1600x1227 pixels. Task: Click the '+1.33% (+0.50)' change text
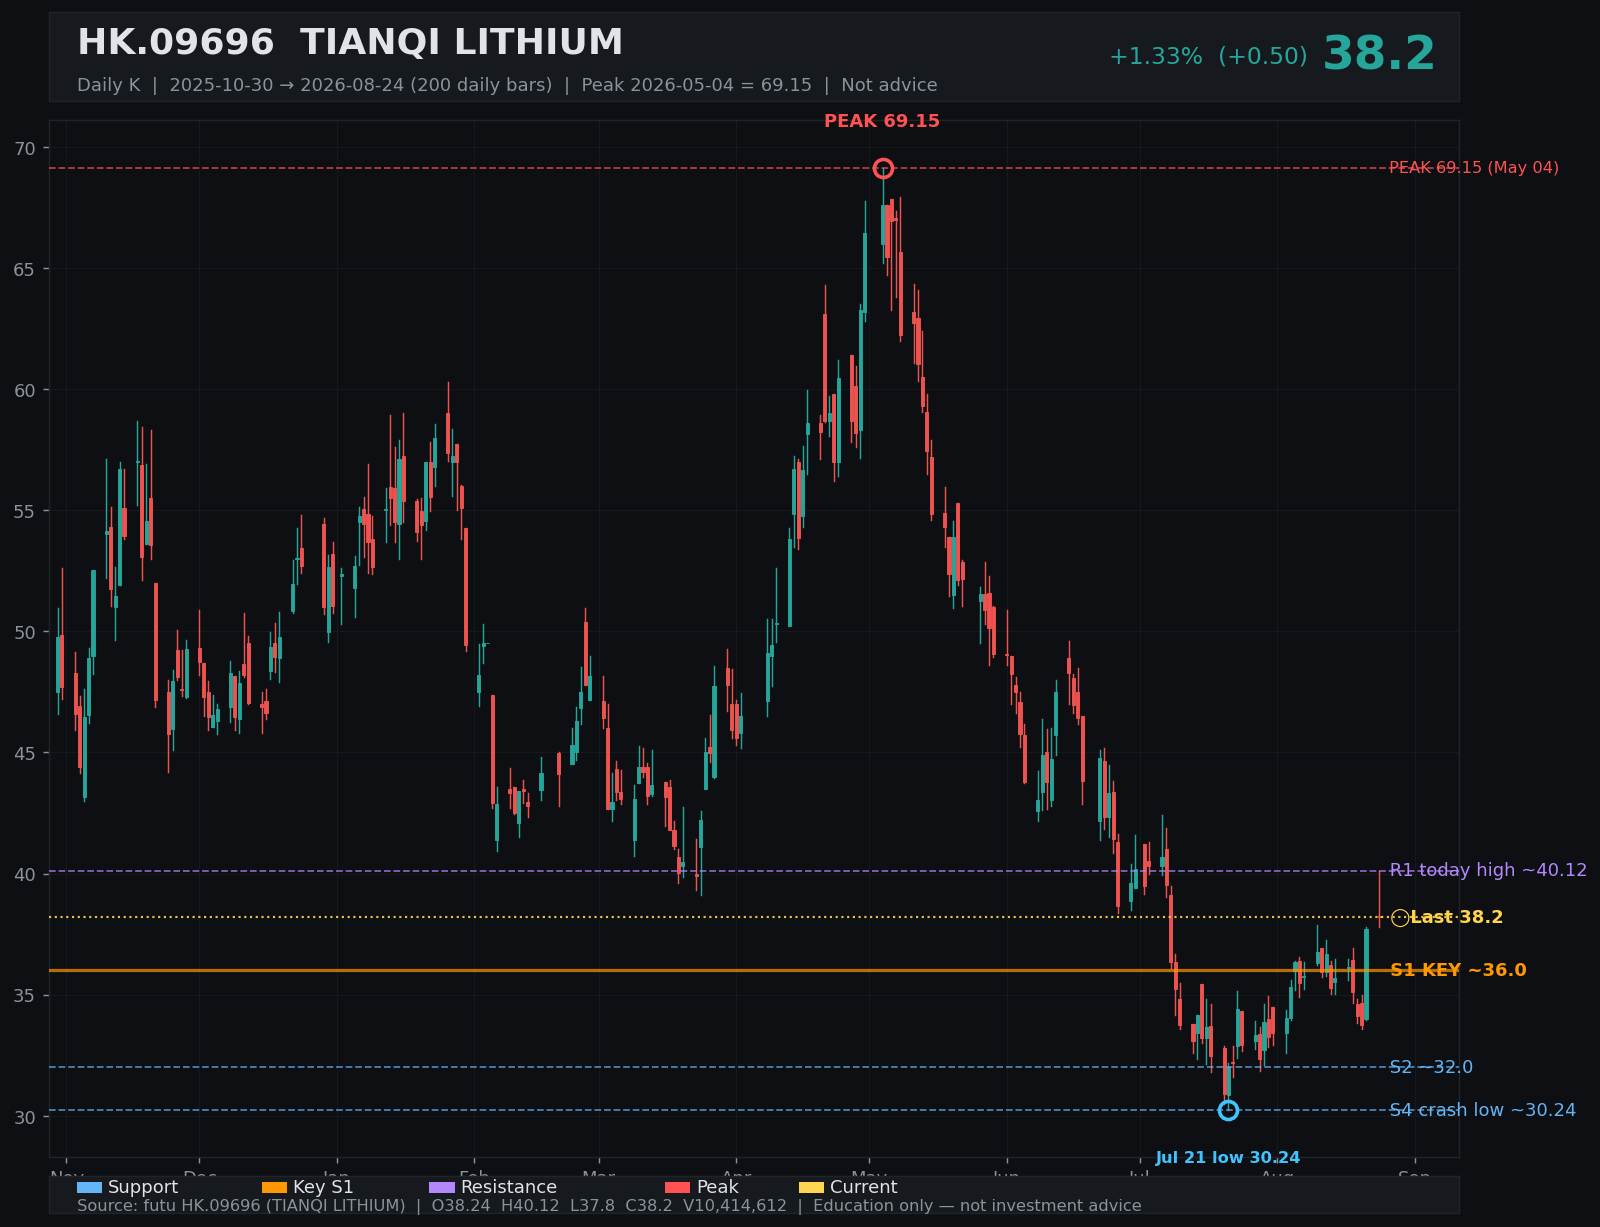1208,57
